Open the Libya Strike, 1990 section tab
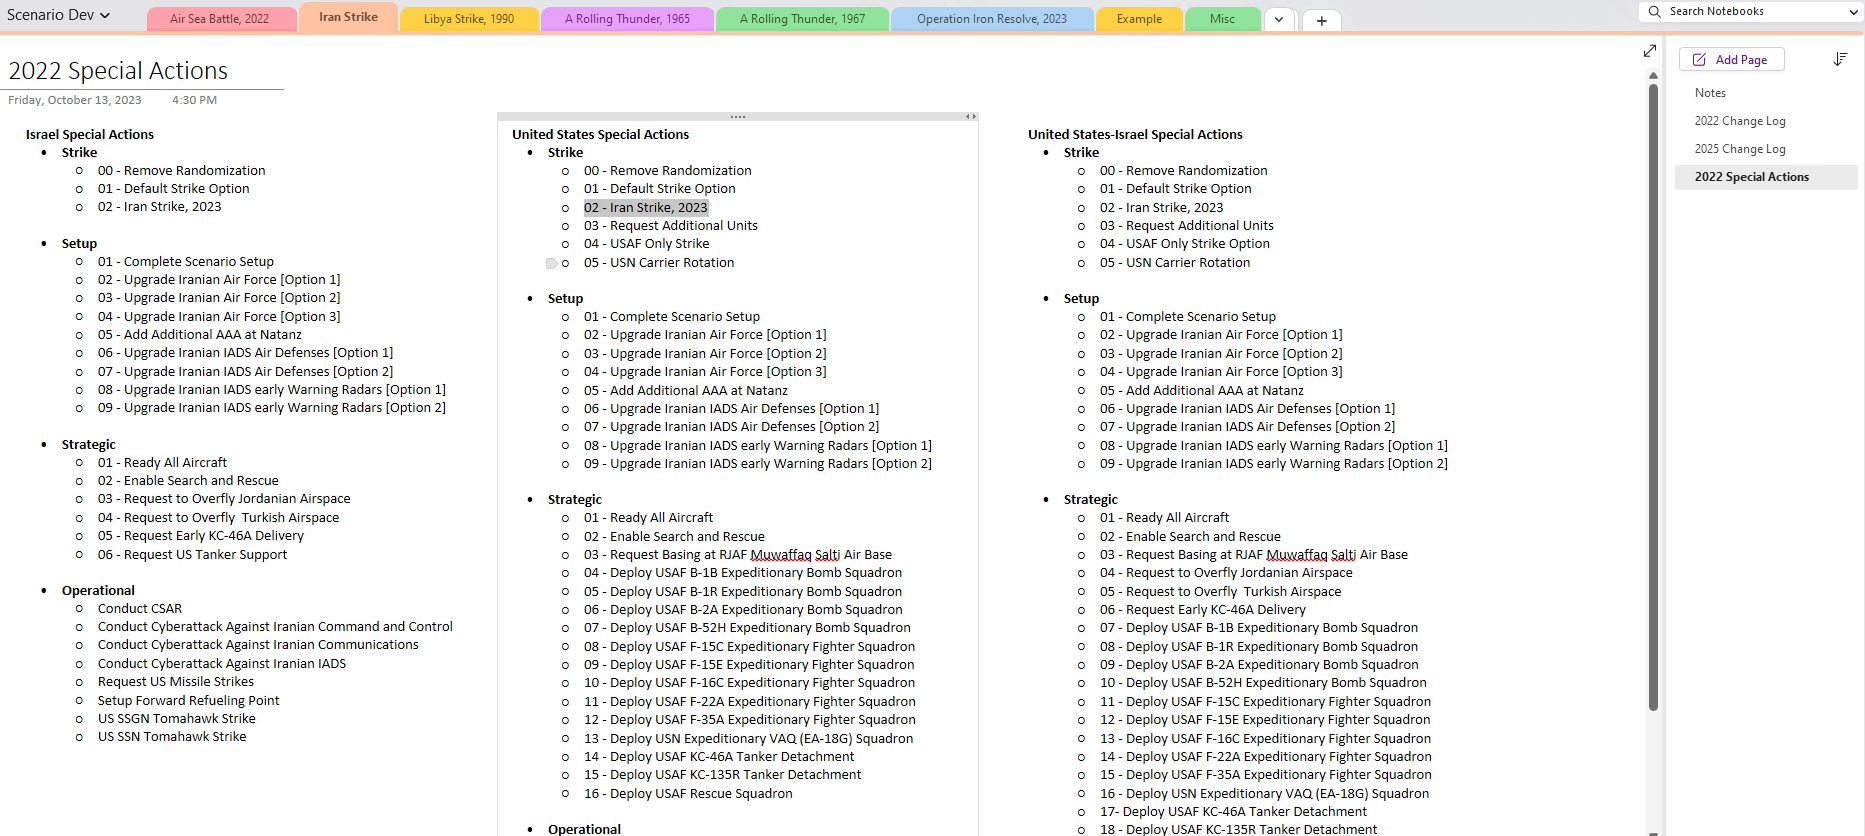The image size is (1865, 836). click(469, 19)
